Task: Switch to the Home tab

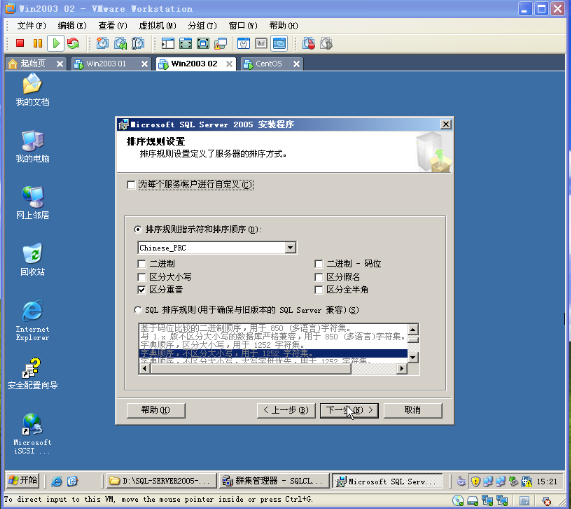Action: 32,64
